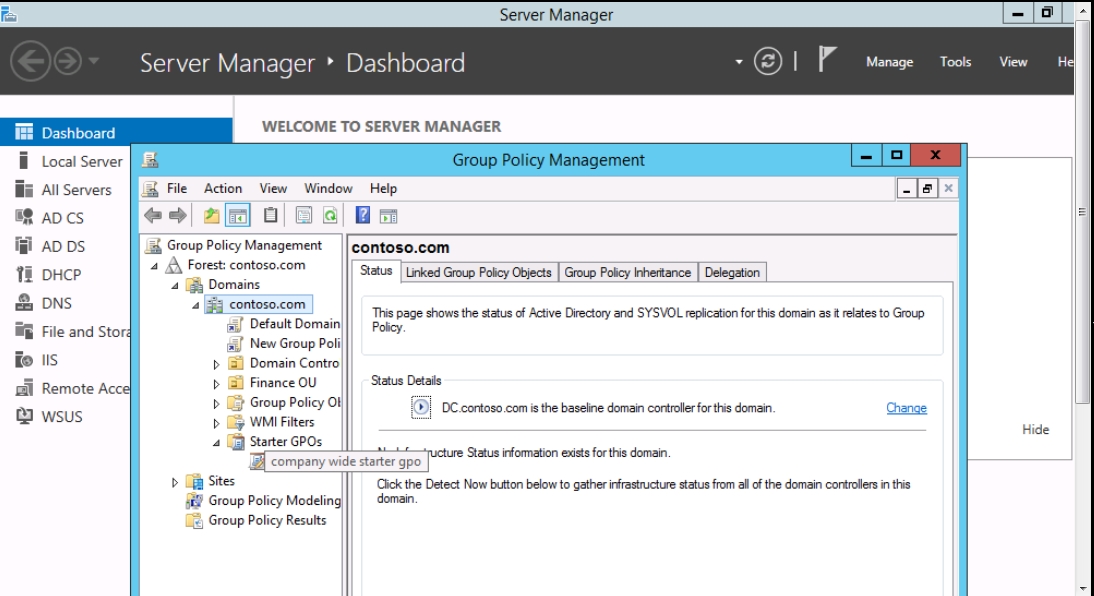Select the Status tab
This screenshot has height=596, width=1094.
[376, 271]
